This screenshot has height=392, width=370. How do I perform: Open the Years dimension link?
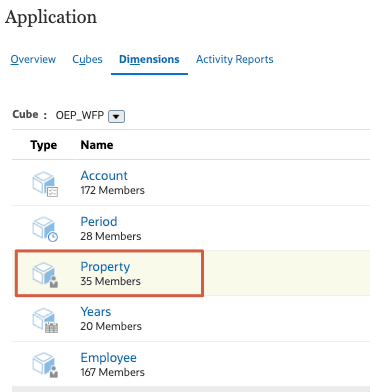[x=96, y=312]
